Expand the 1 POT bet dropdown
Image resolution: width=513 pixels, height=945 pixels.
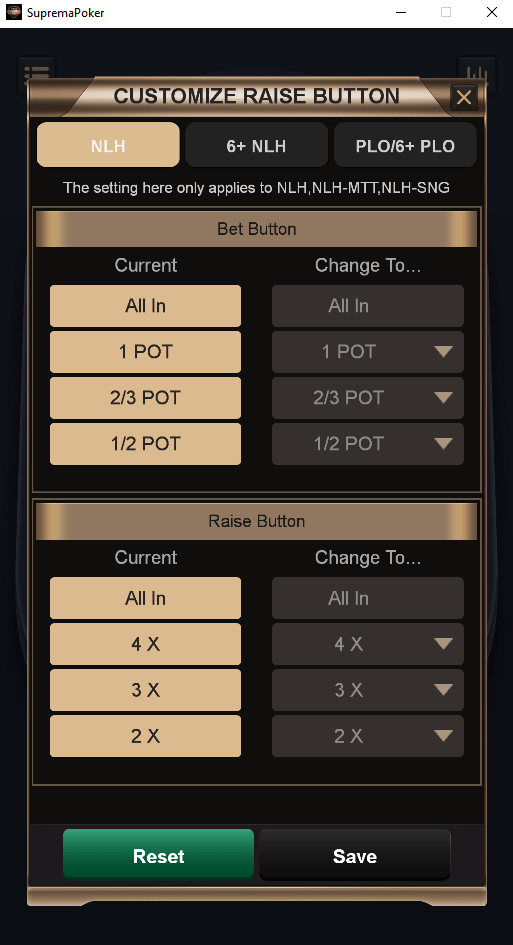(x=368, y=352)
